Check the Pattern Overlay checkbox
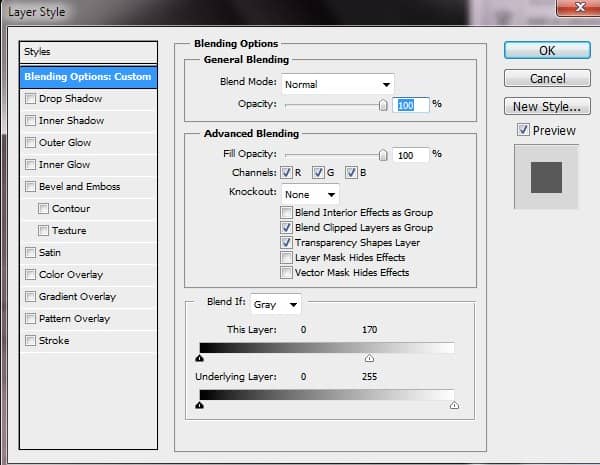The height and width of the screenshot is (465, 600). click(30, 319)
